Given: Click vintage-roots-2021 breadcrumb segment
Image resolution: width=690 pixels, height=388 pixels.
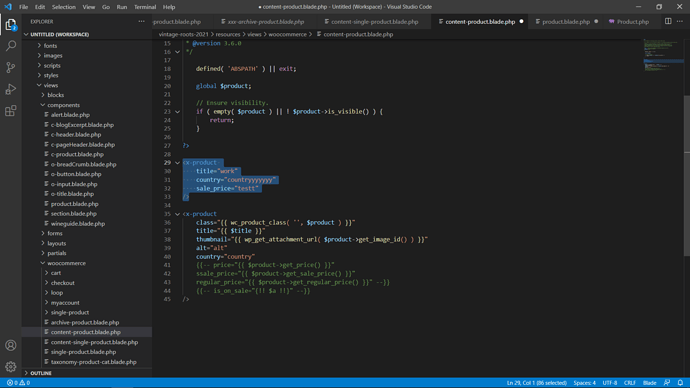Looking at the screenshot, I should (x=184, y=34).
